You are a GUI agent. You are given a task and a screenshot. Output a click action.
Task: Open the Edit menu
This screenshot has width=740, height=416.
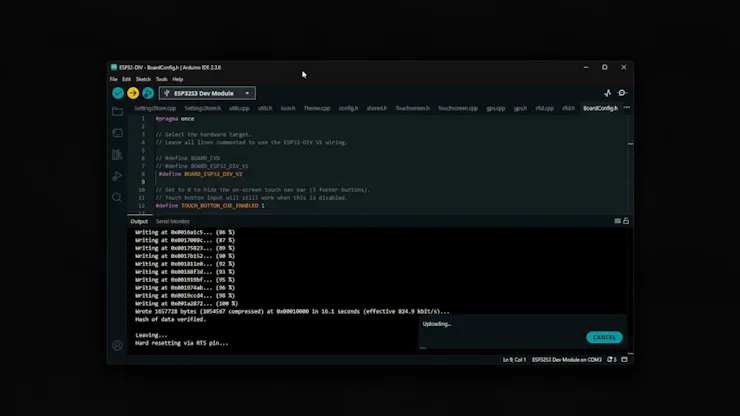coord(126,79)
